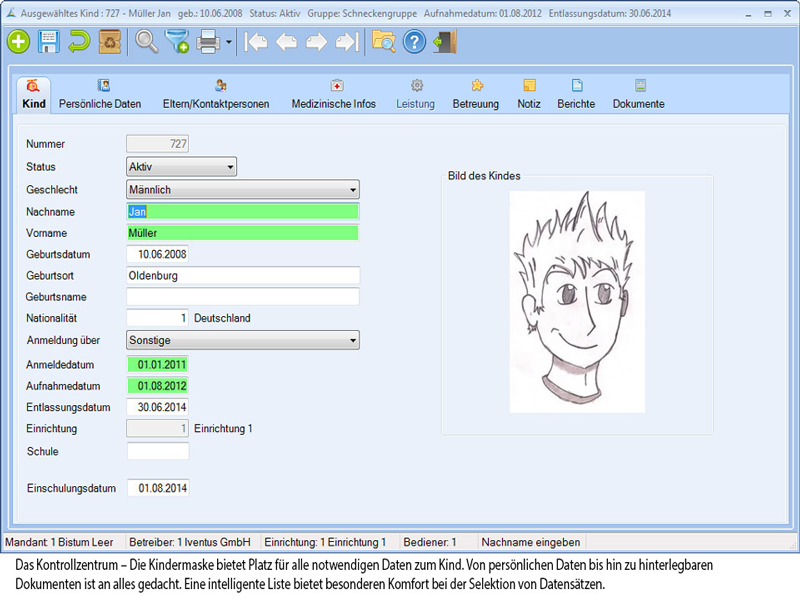Click the green add new record icon
Viewport: 800px width, 600px height.
pyautogui.click(x=19, y=42)
